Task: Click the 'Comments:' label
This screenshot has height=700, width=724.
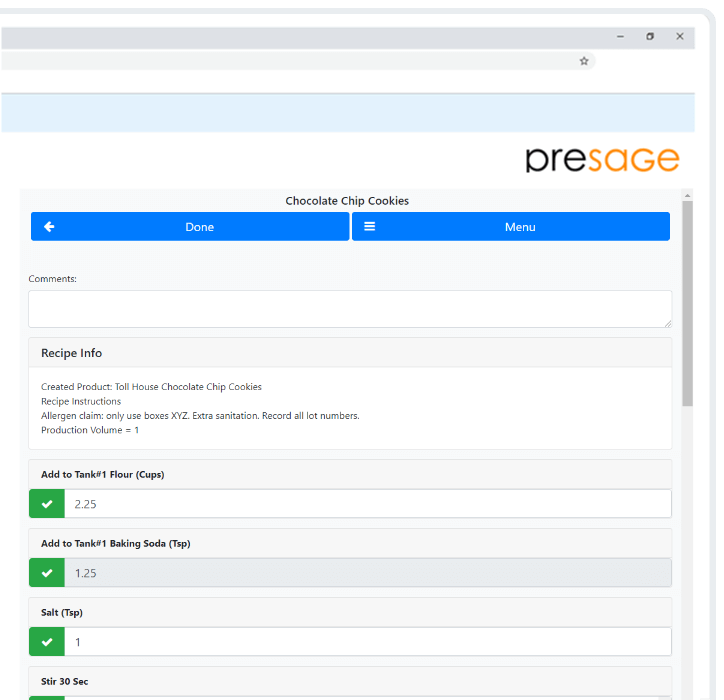Action: 52,279
